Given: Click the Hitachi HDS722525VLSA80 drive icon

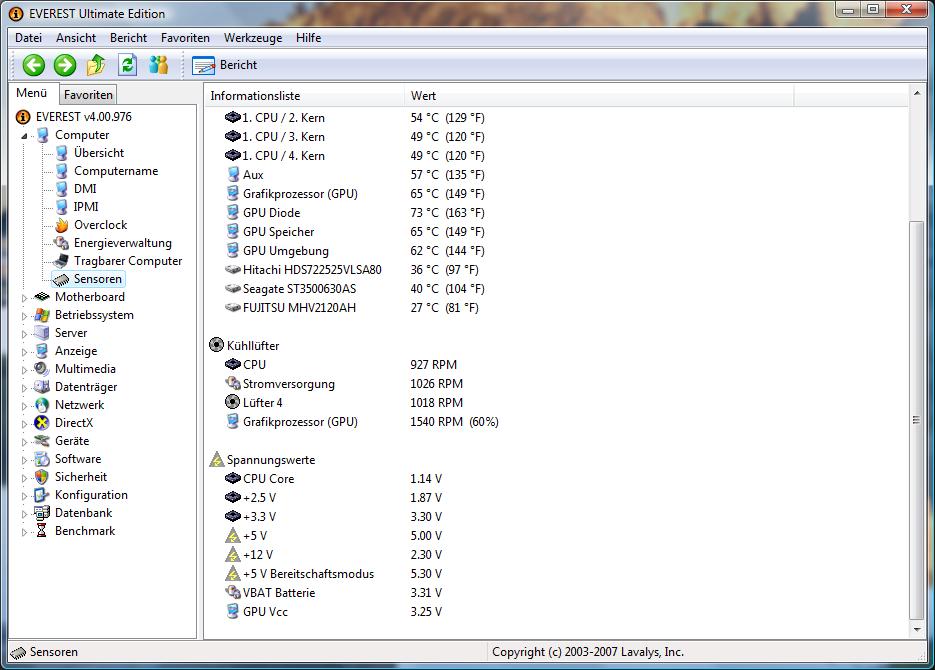Looking at the screenshot, I should coord(233,269).
